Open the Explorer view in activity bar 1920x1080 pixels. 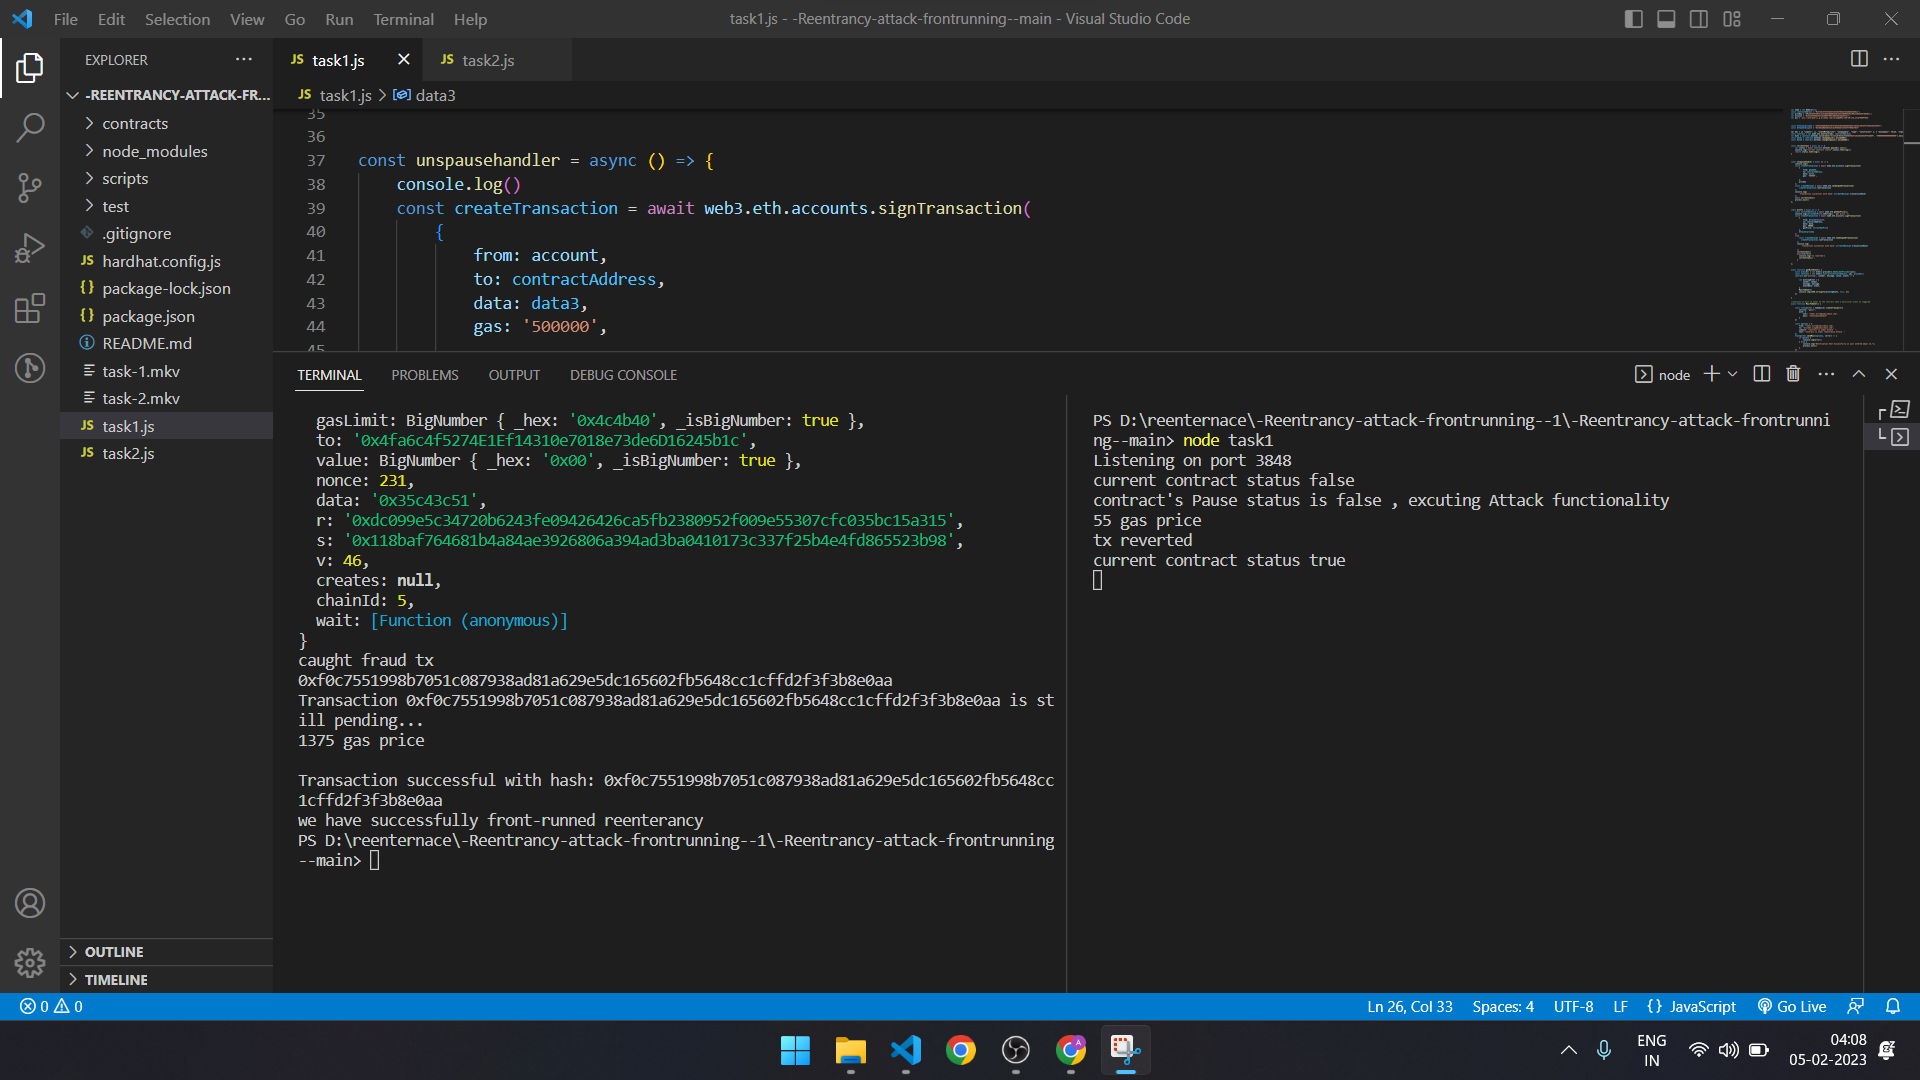30,68
